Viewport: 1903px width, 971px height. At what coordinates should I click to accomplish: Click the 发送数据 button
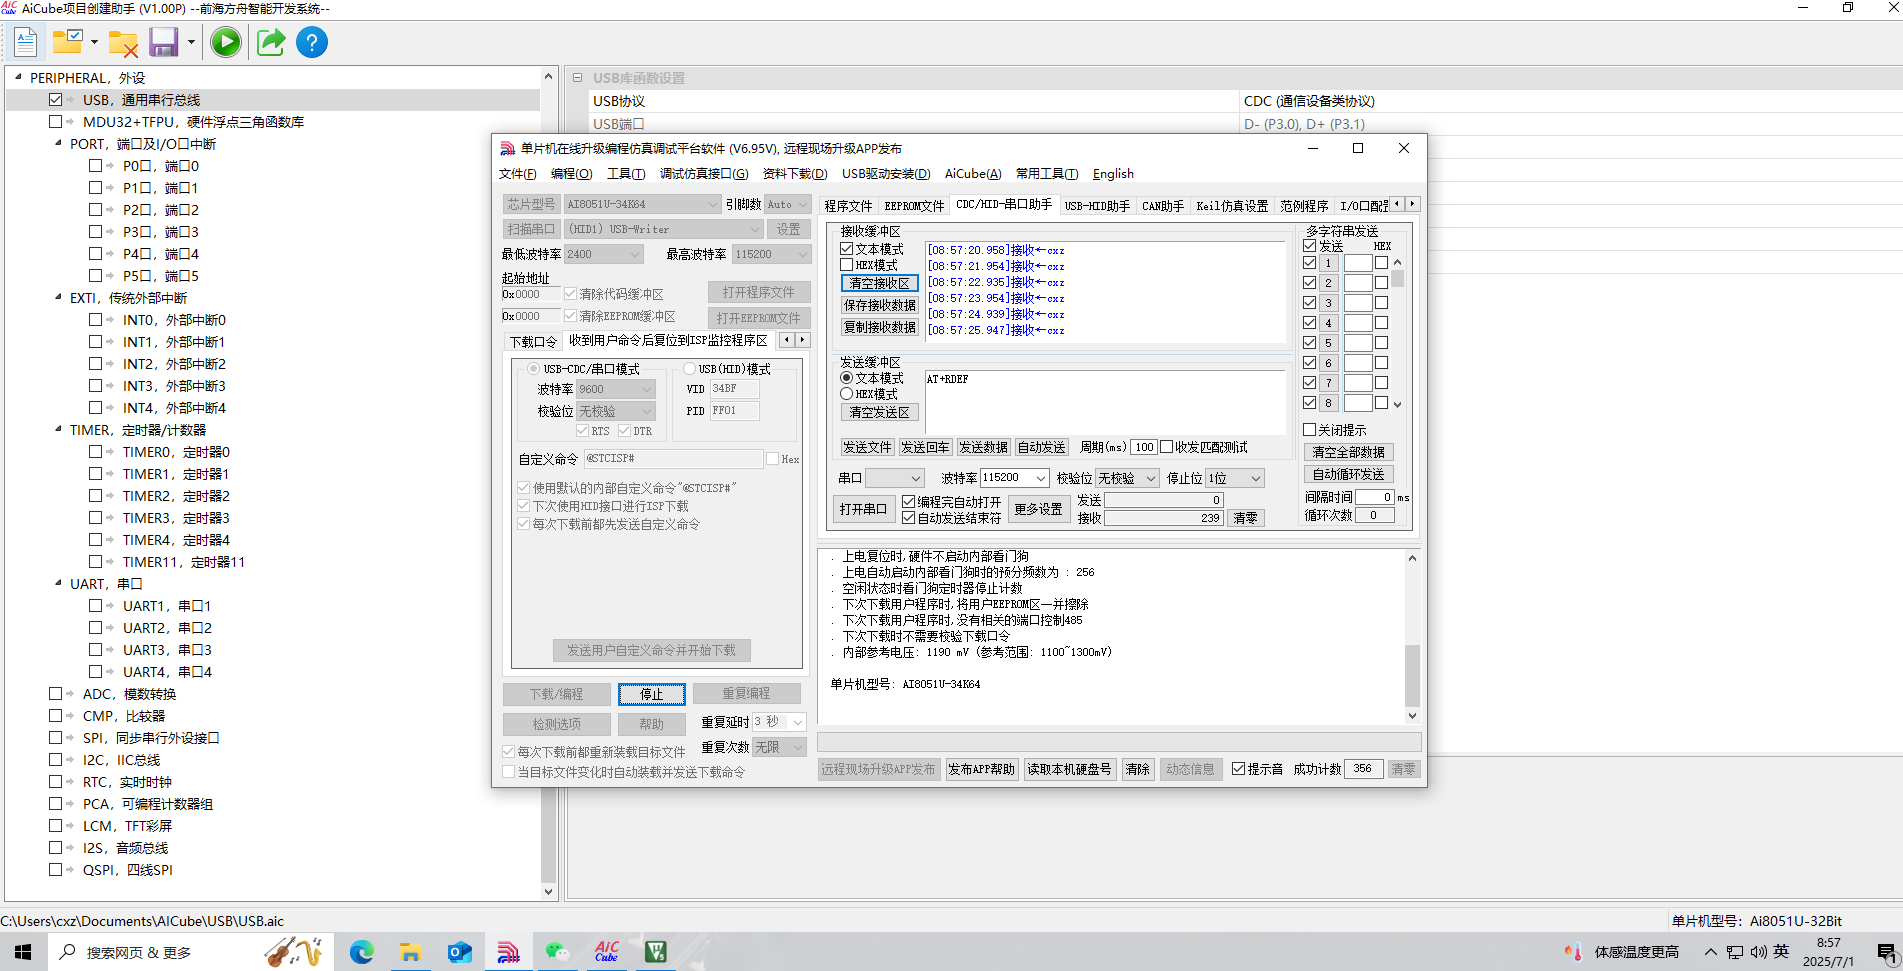(x=983, y=447)
